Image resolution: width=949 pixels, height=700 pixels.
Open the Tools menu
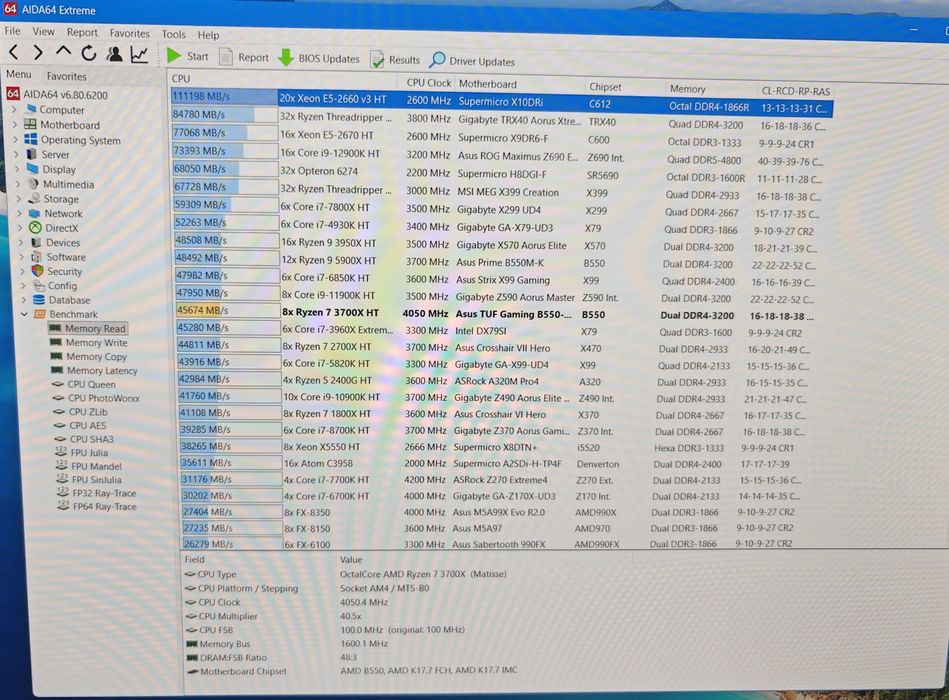click(174, 34)
